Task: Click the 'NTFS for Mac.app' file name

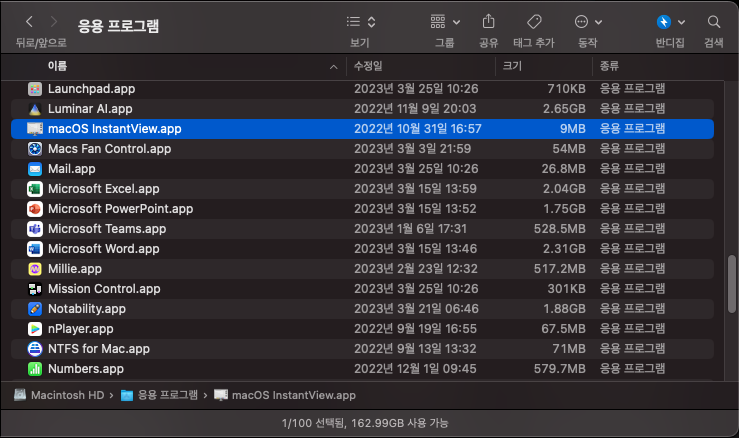Action: [99, 349]
